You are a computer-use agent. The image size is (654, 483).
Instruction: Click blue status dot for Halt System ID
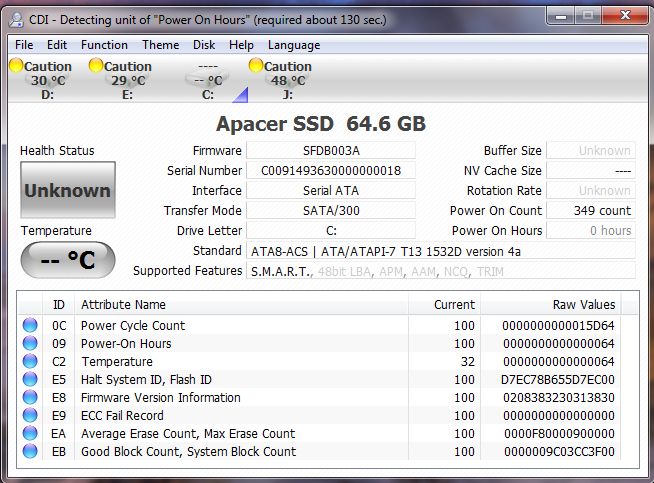click(30, 379)
